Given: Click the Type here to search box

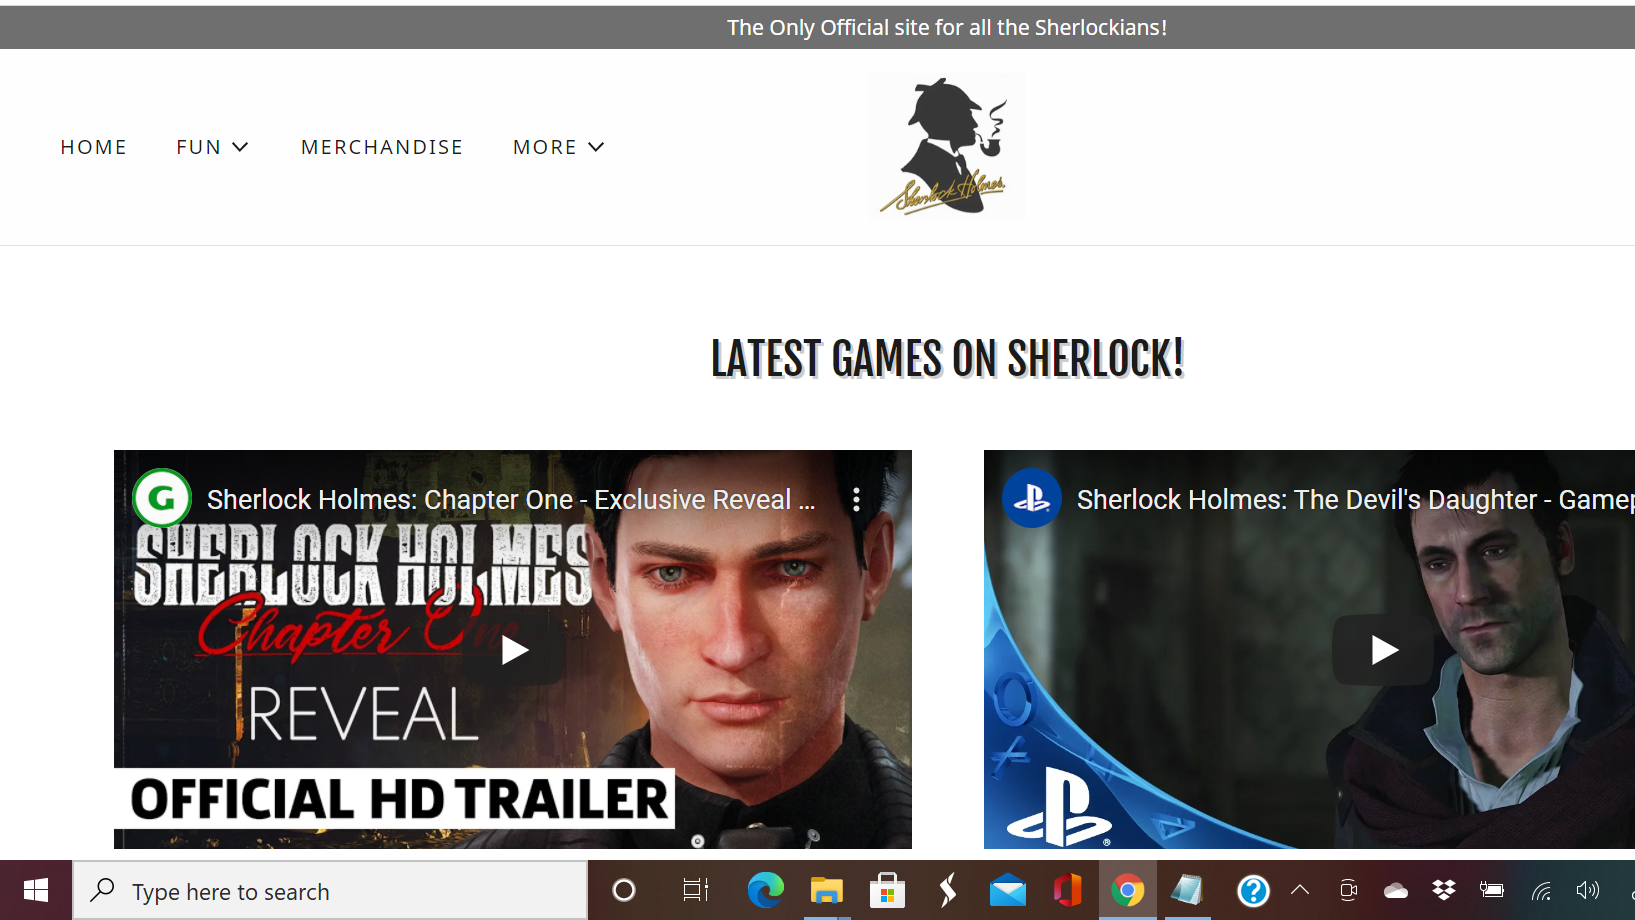Looking at the screenshot, I should (x=330, y=891).
